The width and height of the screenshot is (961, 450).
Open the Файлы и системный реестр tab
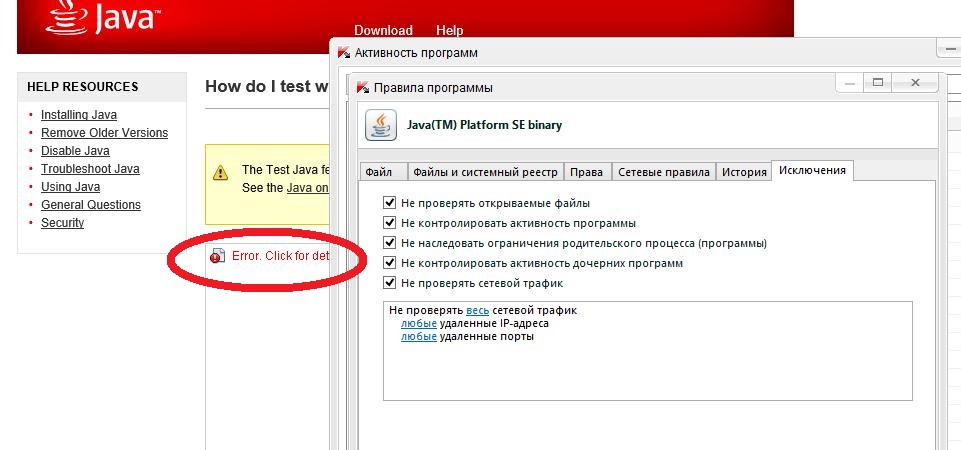pos(485,172)
